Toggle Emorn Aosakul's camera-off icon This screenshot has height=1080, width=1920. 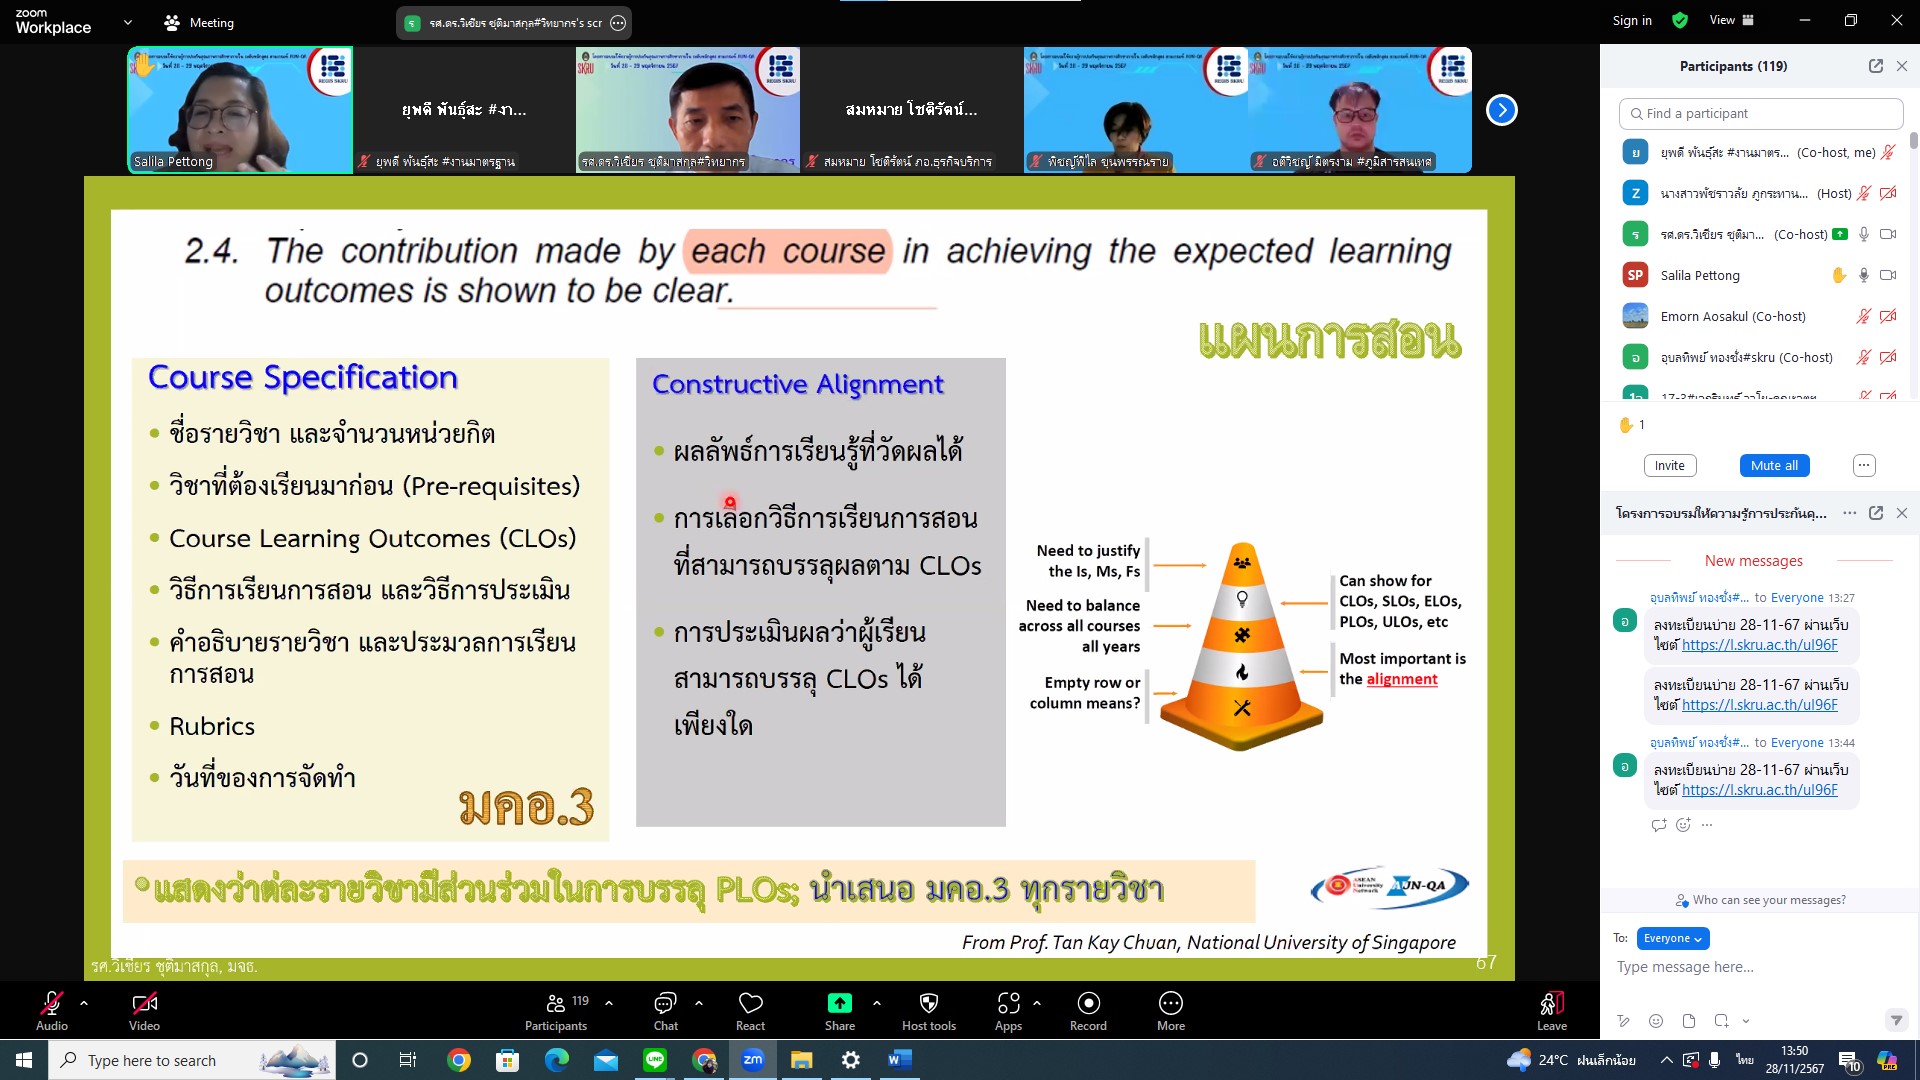click(x=1888, y=316)
